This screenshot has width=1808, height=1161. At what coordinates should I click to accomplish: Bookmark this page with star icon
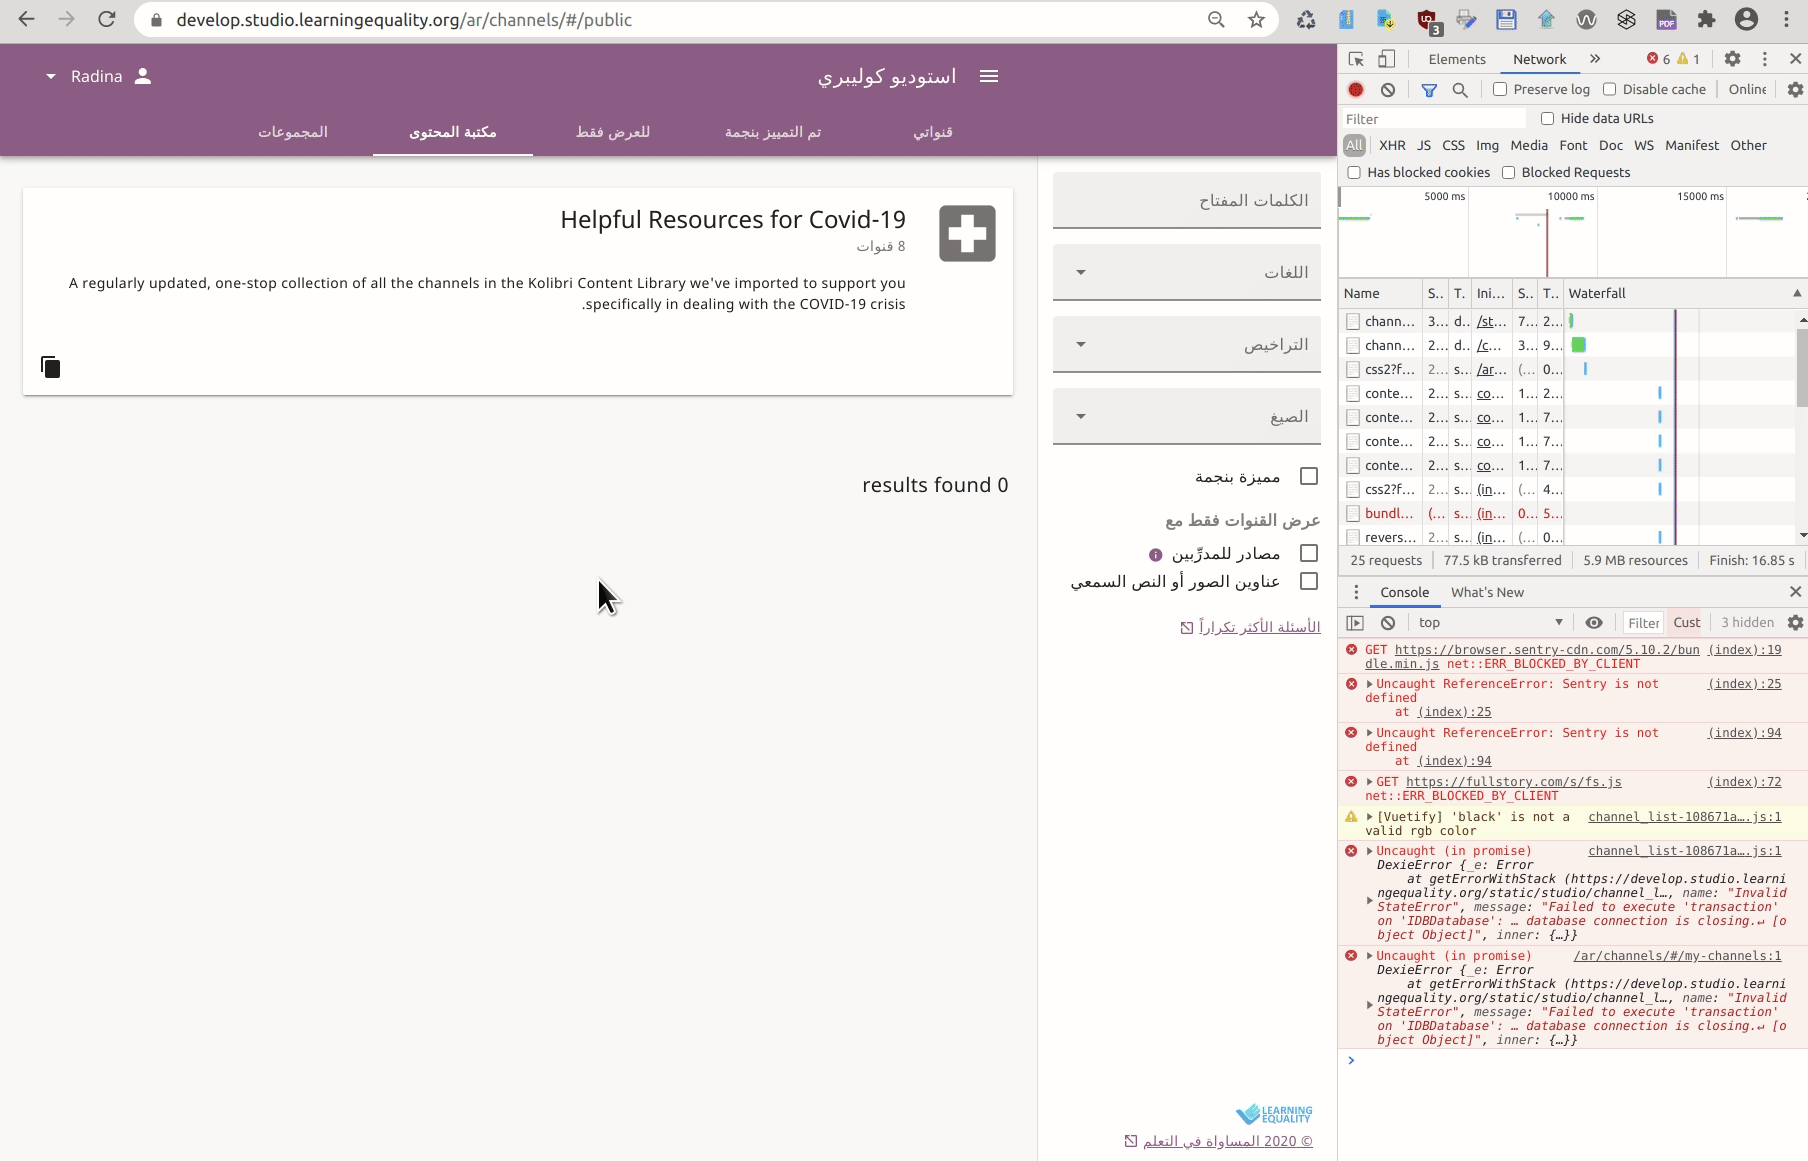[1256, 19]
